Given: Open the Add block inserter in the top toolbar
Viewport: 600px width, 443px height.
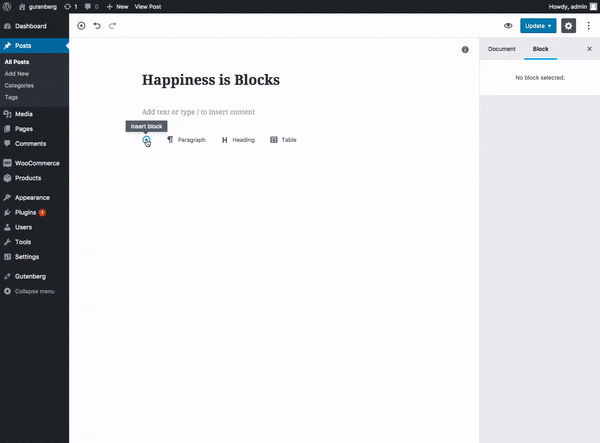Looking at the screenshot, I should click(x=81, y=25).
